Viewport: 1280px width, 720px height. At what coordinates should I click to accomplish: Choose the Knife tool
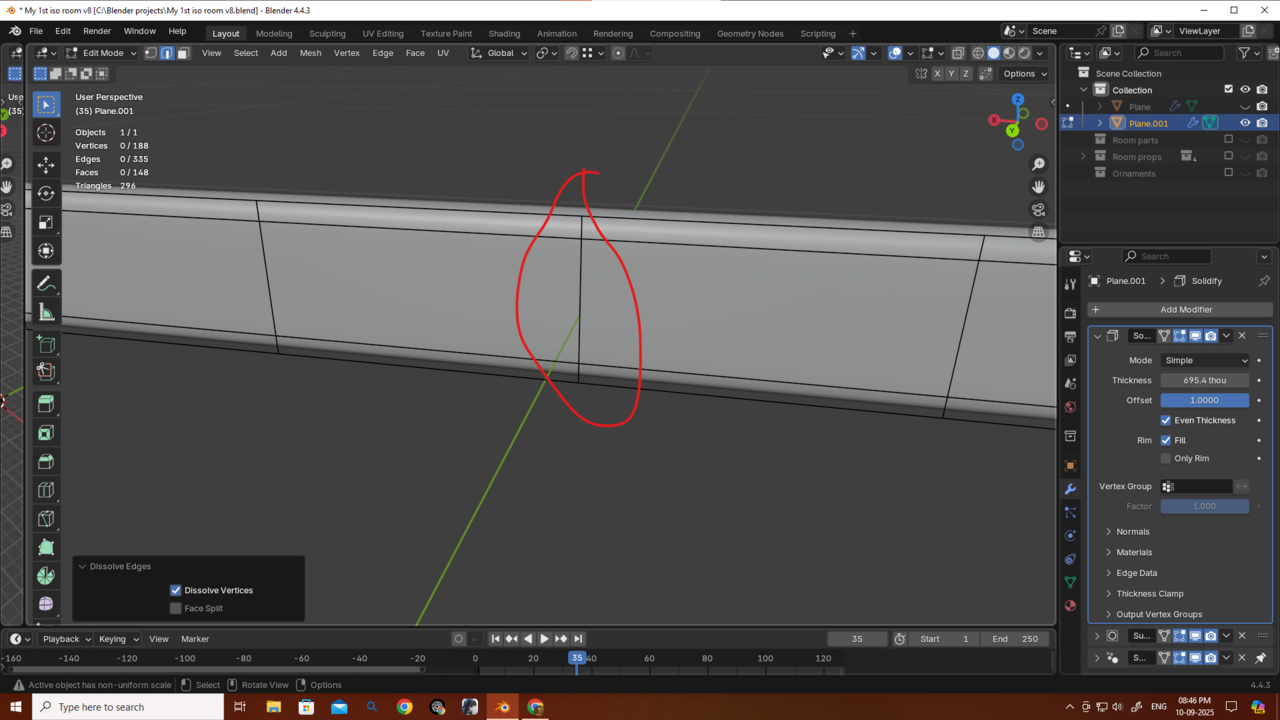(x=46, y=519)
